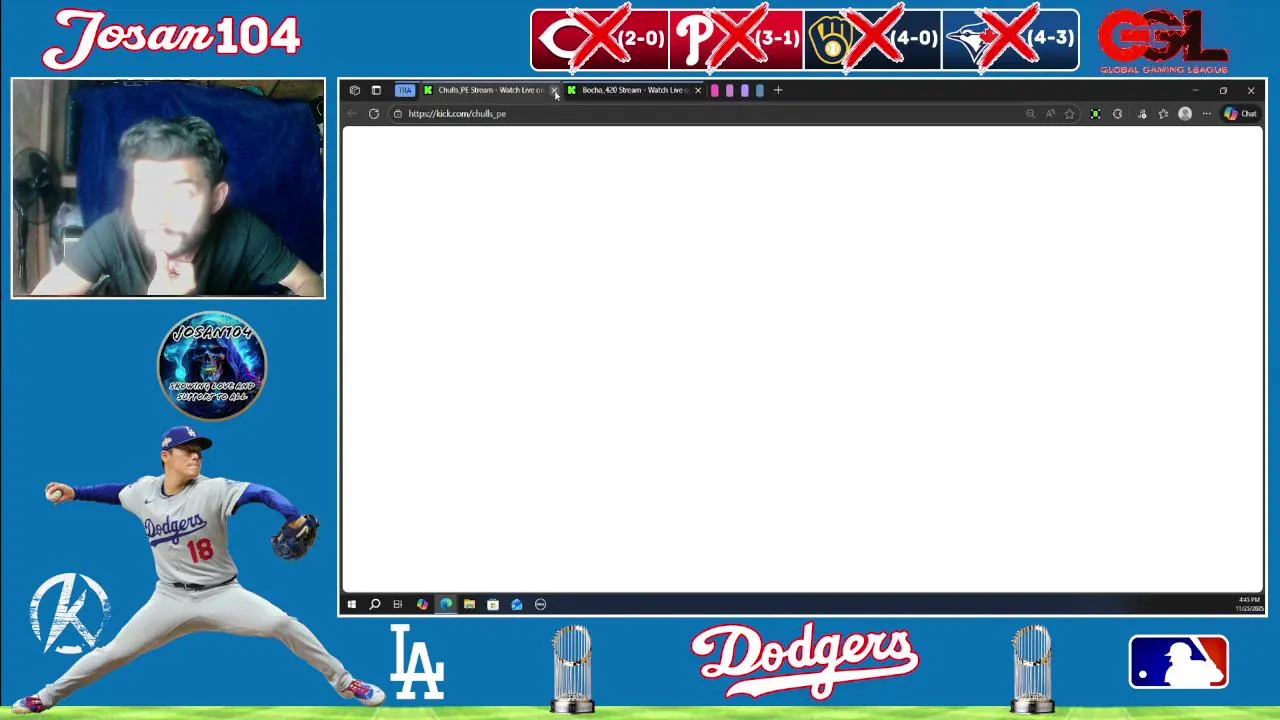Close the Bocha_420 Stream tab
This screenshot has height=720, width=1280.
[x=698, y=90]
